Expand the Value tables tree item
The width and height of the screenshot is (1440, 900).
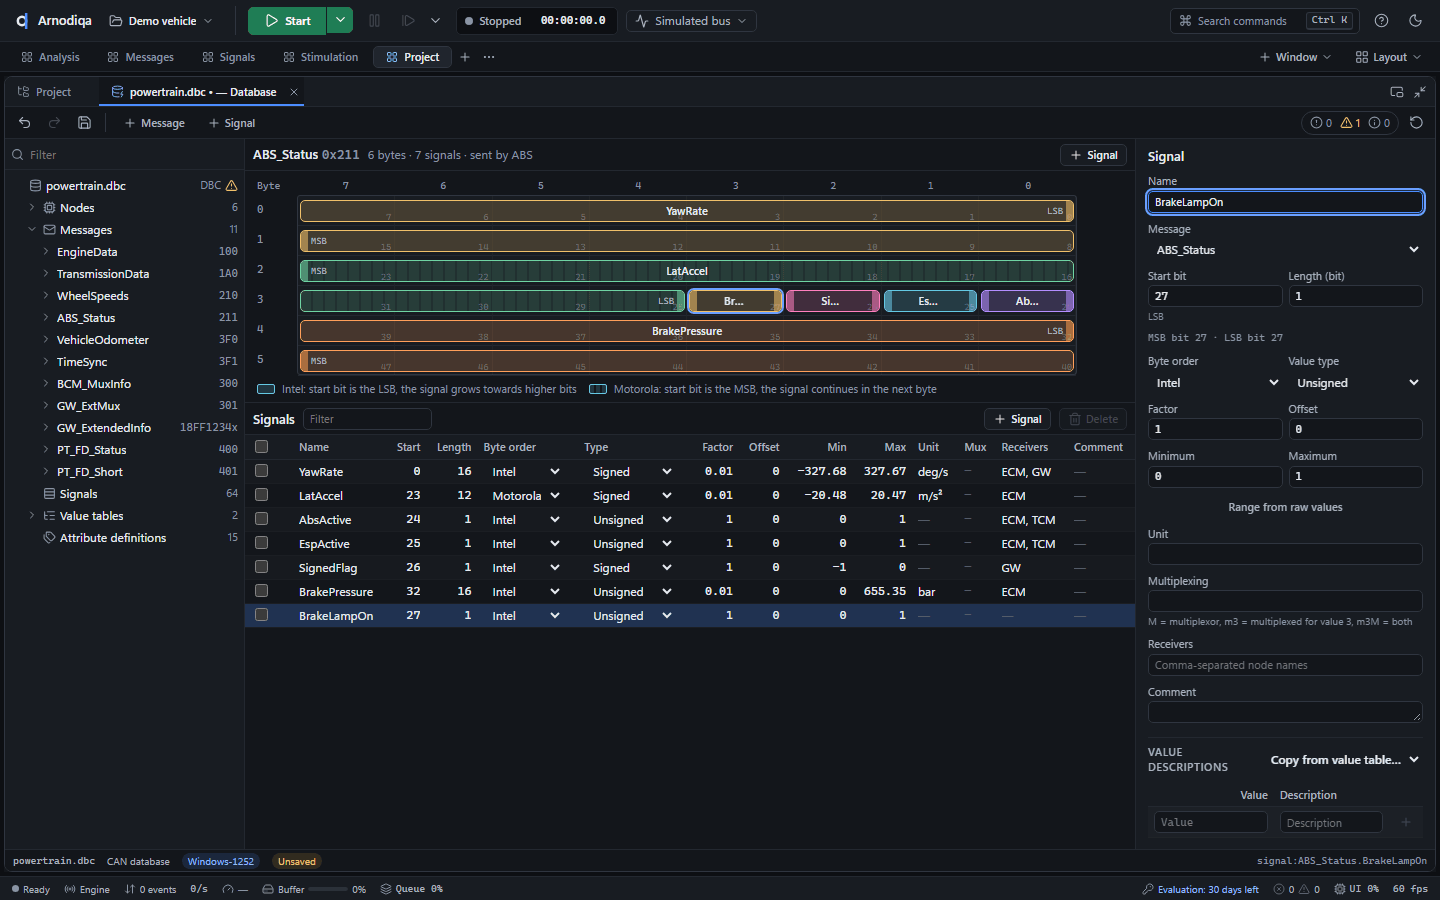point(32,516)
